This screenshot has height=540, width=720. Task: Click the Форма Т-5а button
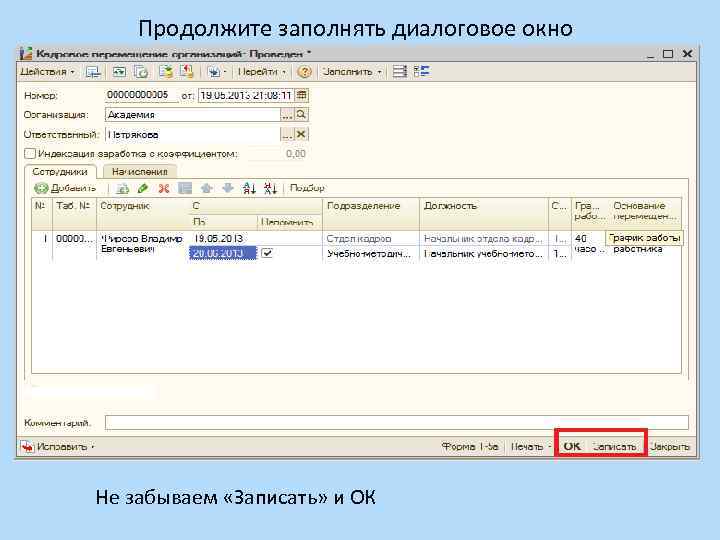pyautogui.click(x=470, y=446)
